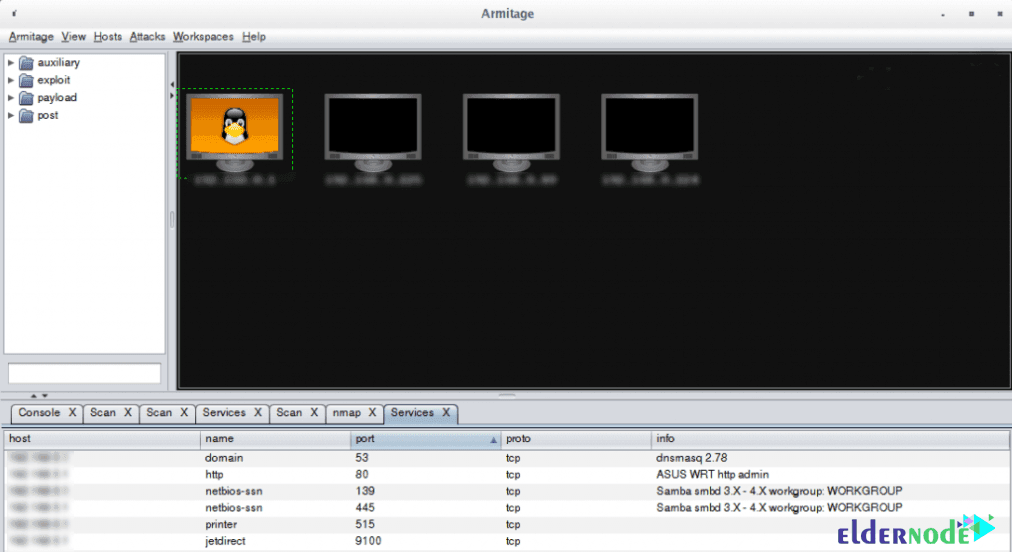Expand the exploit tree node arrow

(11, 80)
